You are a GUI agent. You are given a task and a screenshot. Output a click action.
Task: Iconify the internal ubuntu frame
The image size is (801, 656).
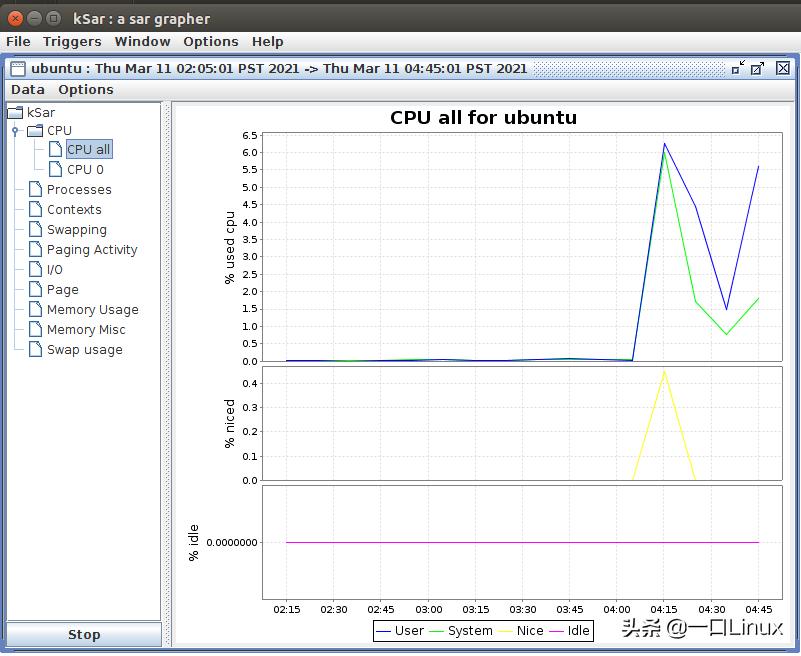pos(738,68)
